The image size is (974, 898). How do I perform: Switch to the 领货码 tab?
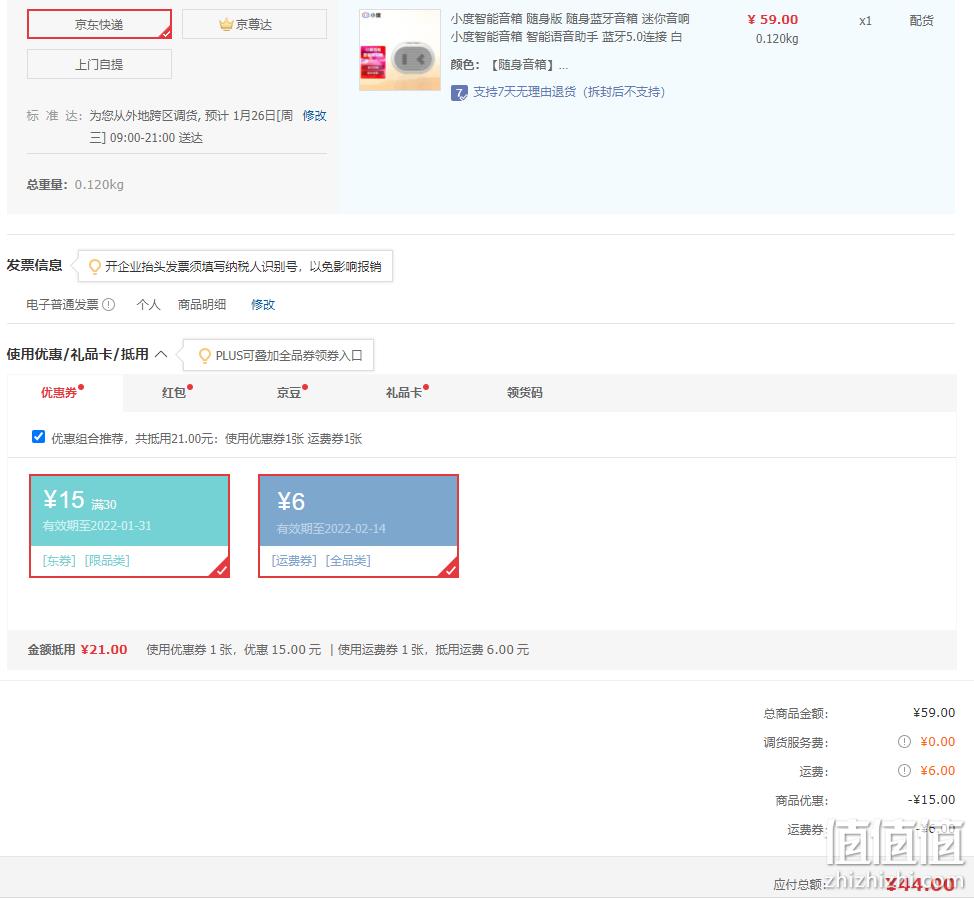[525, 392]
